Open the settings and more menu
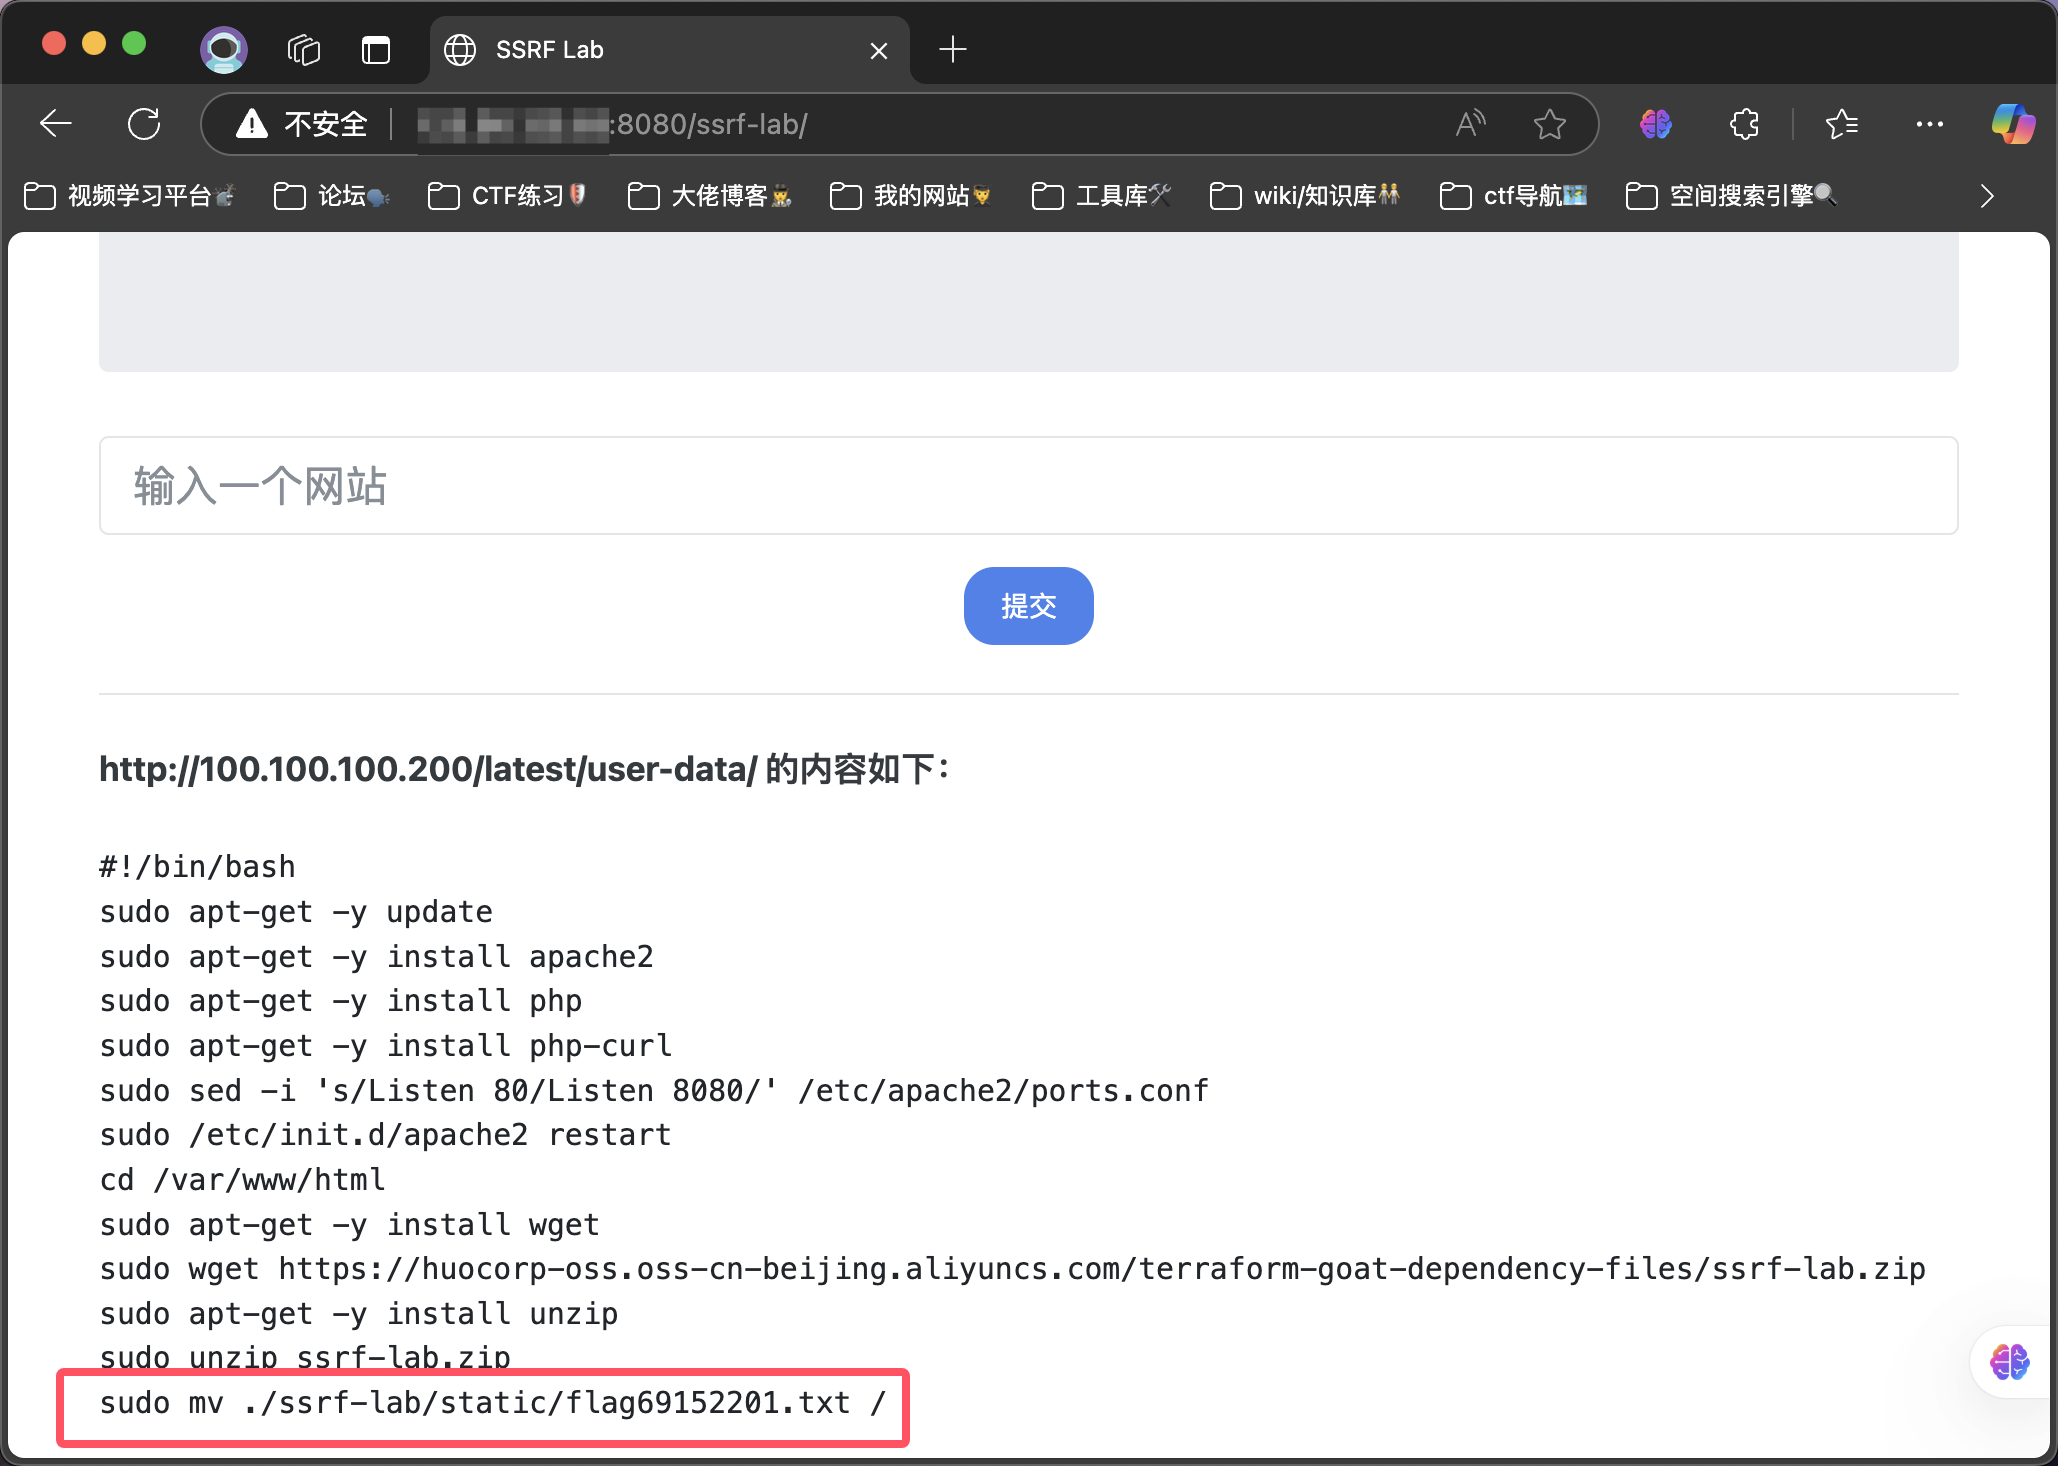This screenshot has height=1466, width=2058. pos(1929,124)
